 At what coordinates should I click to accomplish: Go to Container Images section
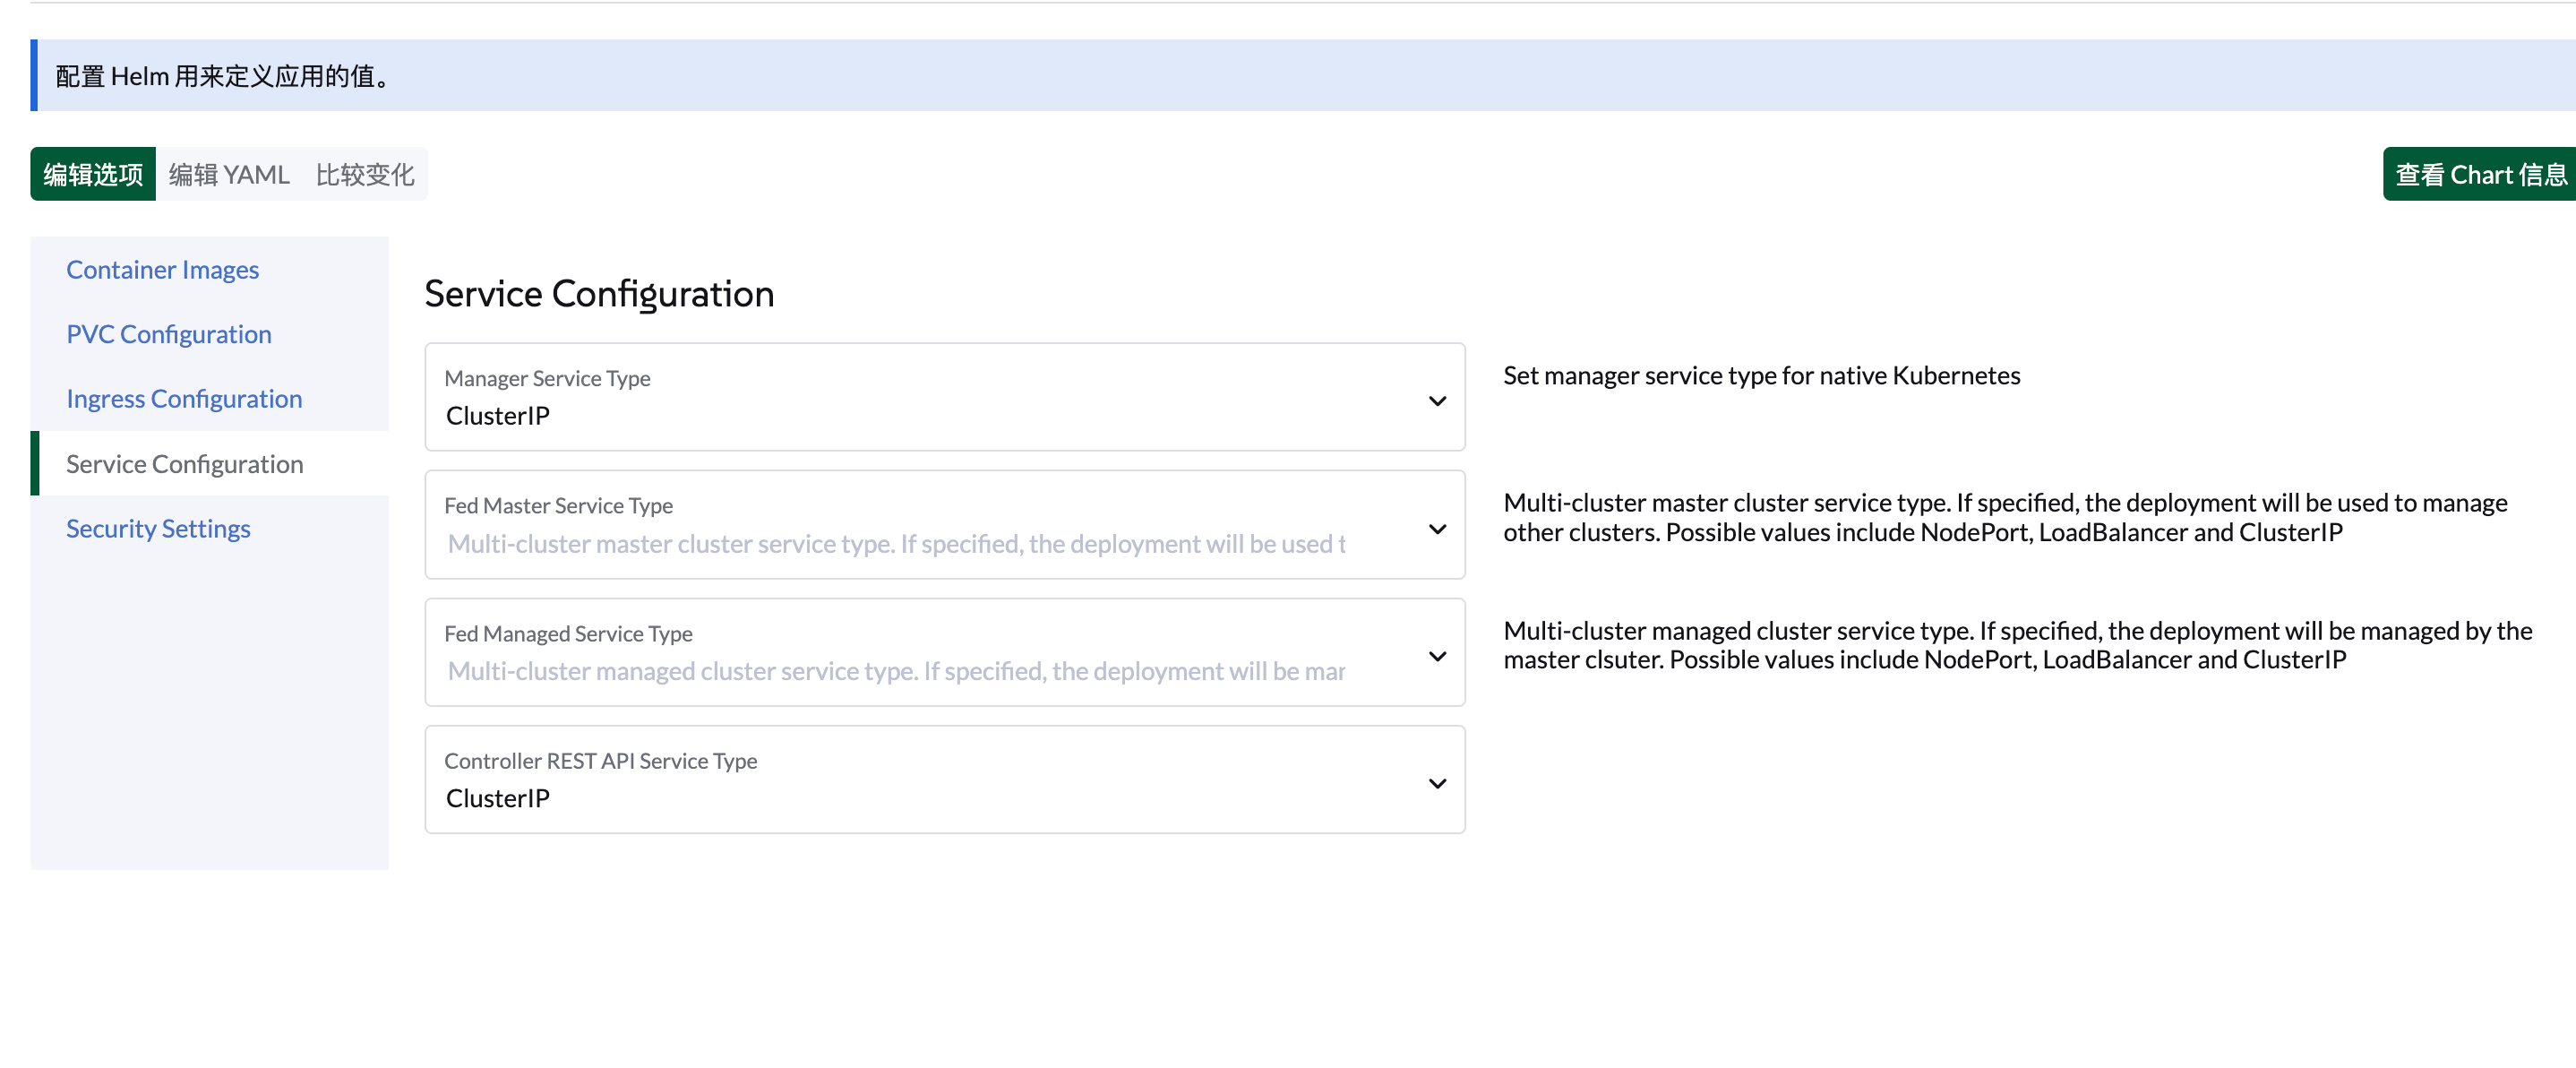[162, 270]
